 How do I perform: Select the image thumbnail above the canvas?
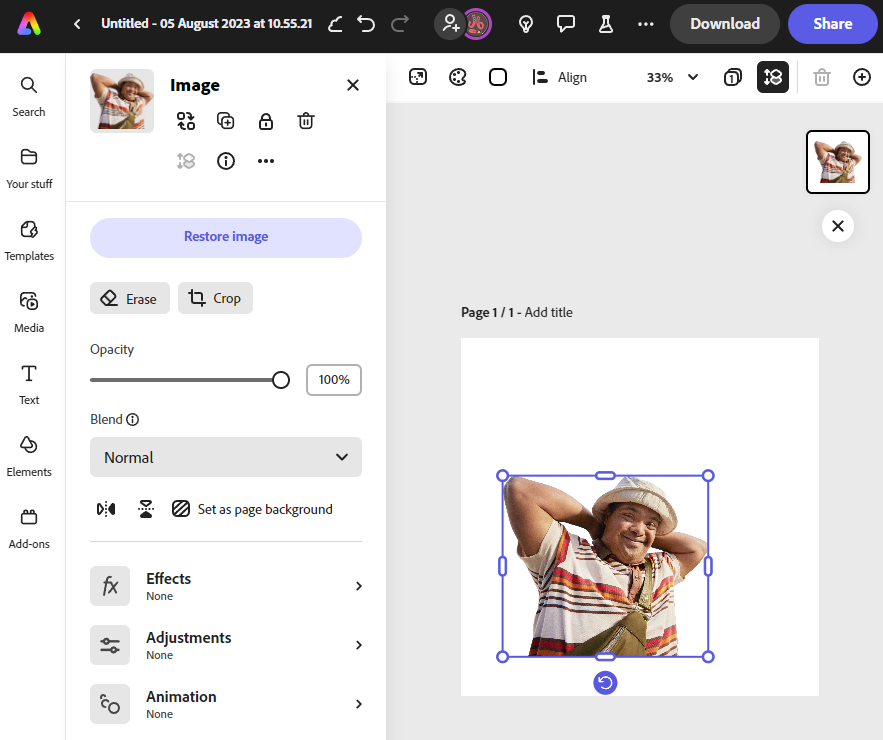(x=837, y=161)
